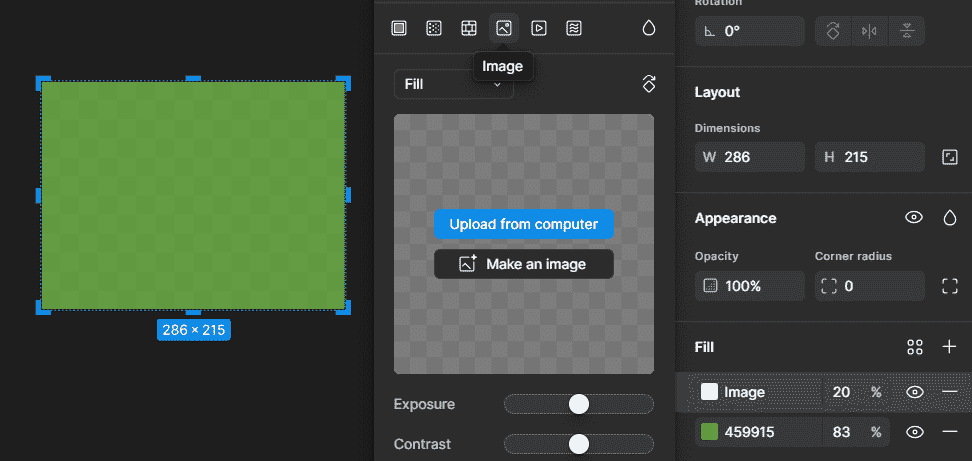
Task: Click Upload from computer button
Action: pos(524,224)
